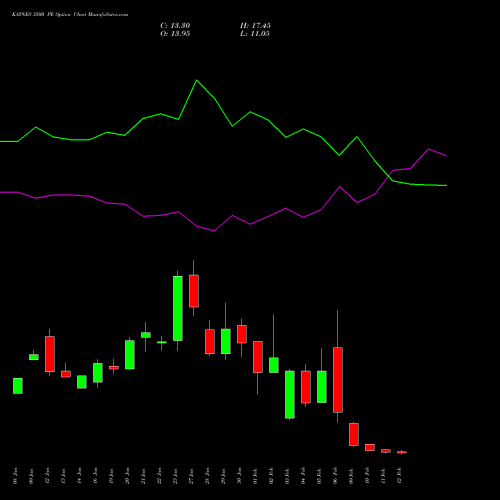Select the low value L: 11.05
The image size is (500, 500).
(x=255, y=34)
